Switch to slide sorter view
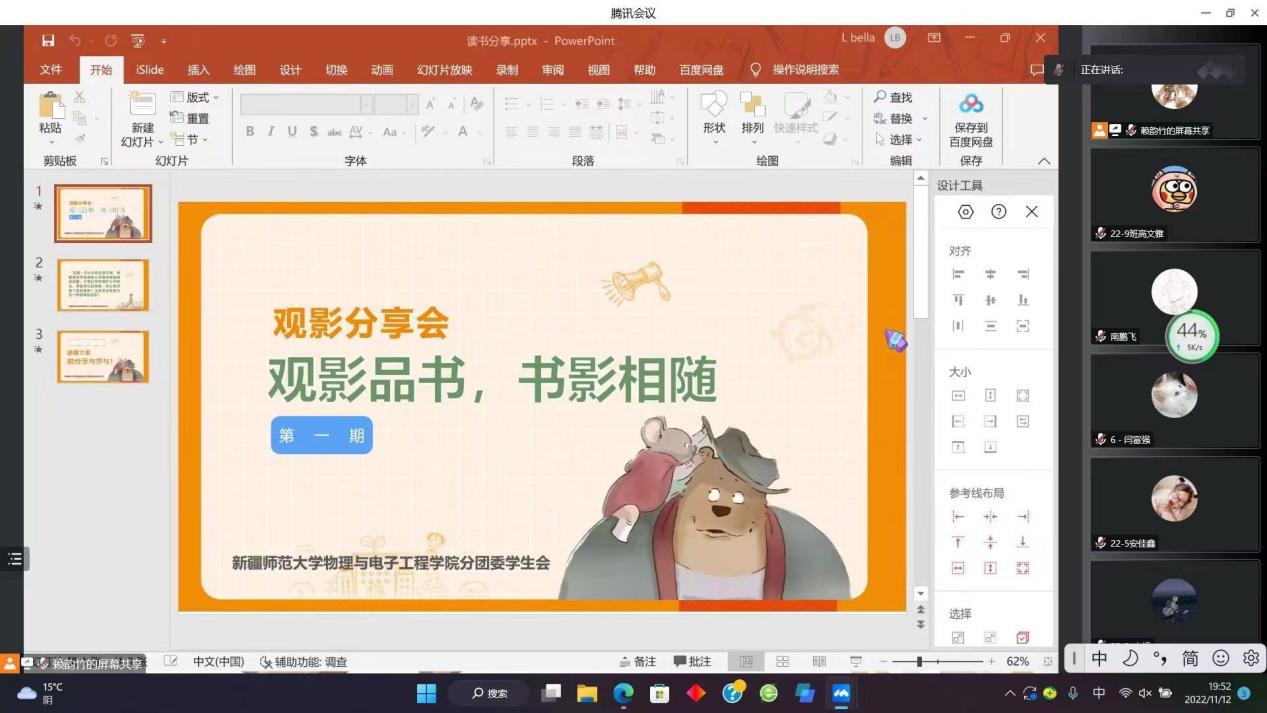The image size is (1267, 713). [782, 662]
